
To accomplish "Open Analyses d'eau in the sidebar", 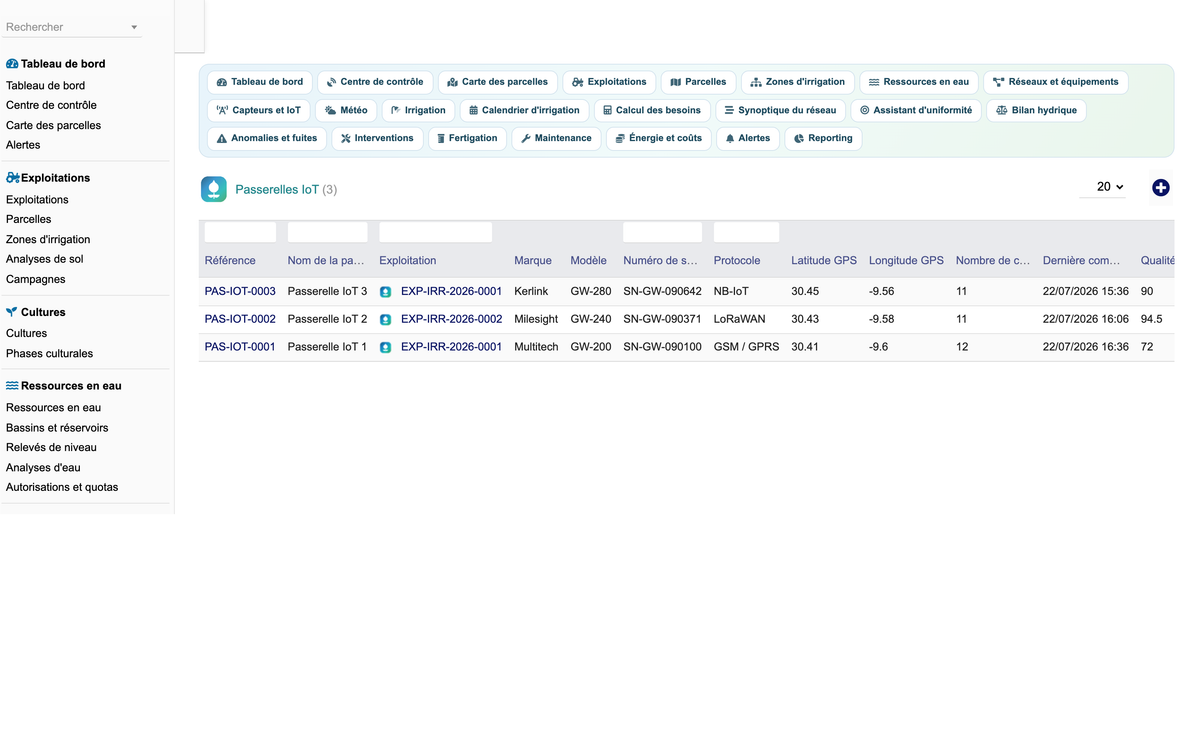I will (x=43, y=467).
